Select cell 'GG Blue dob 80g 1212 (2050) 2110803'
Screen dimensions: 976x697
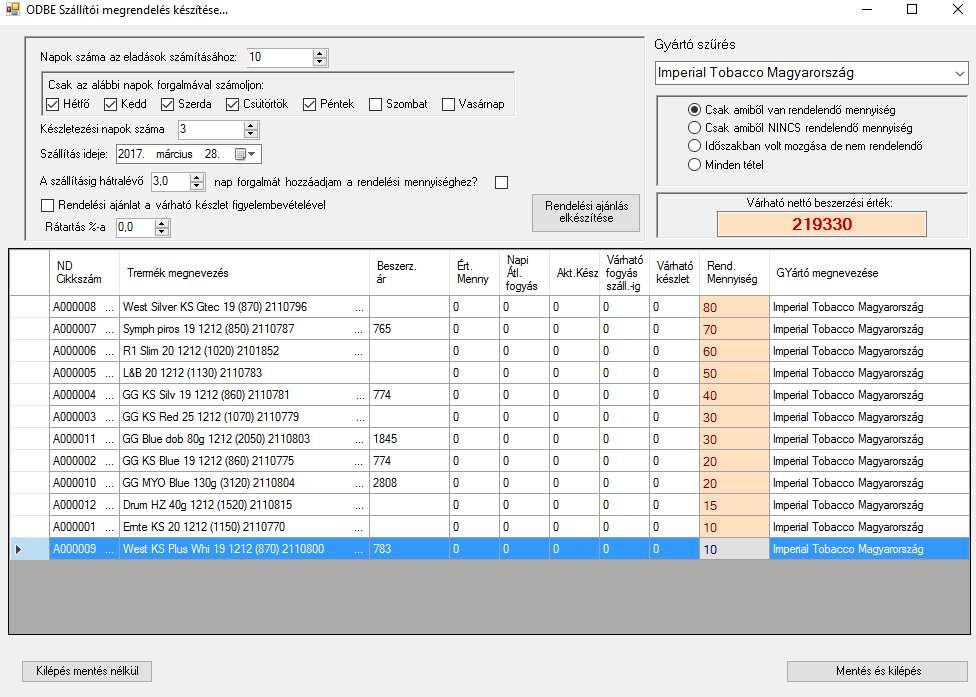pos(244,439)
